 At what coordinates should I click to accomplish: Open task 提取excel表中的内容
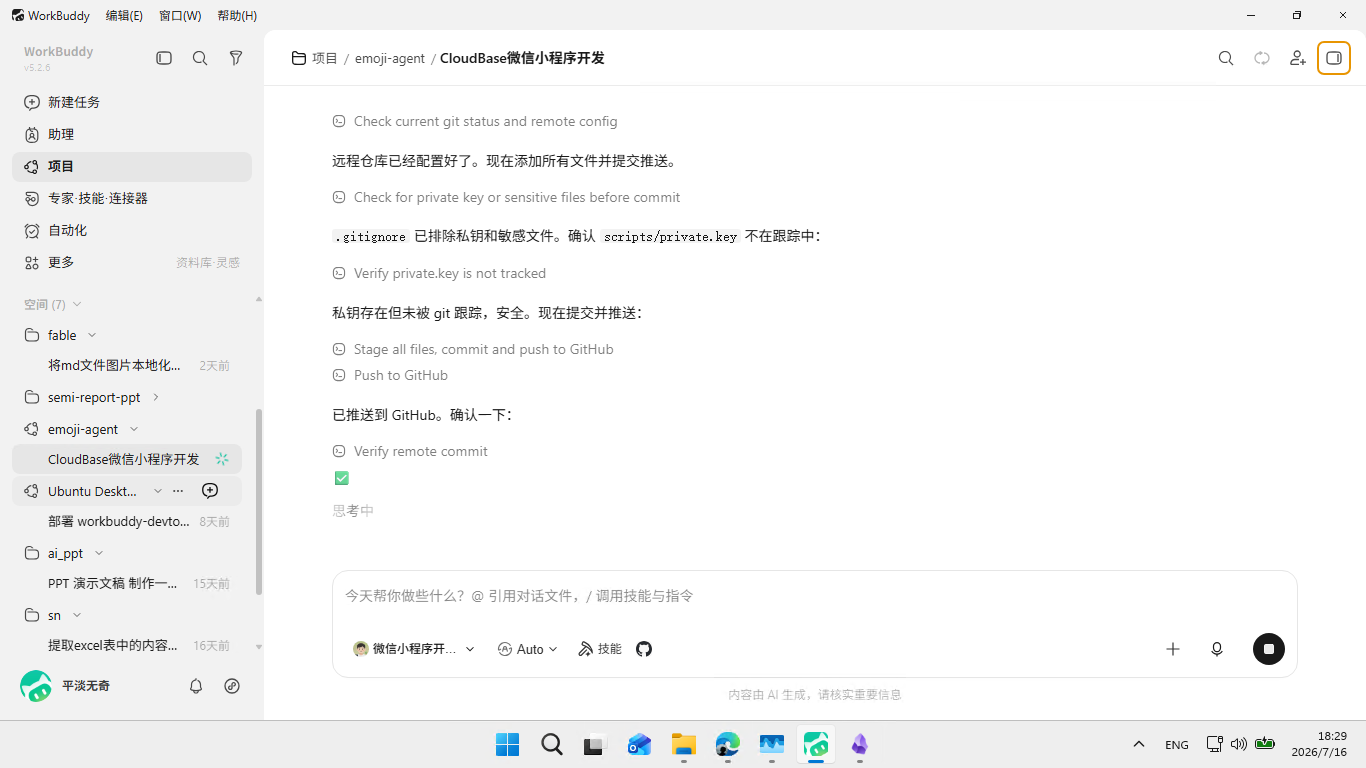pos(127,645)
